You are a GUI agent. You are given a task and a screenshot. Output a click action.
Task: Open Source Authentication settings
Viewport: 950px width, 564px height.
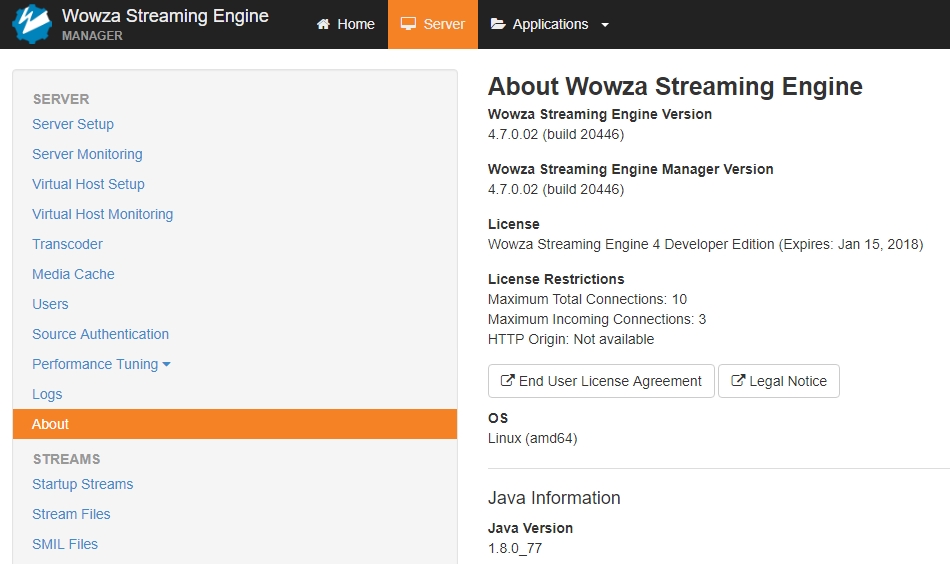click(x=101, y=334)
